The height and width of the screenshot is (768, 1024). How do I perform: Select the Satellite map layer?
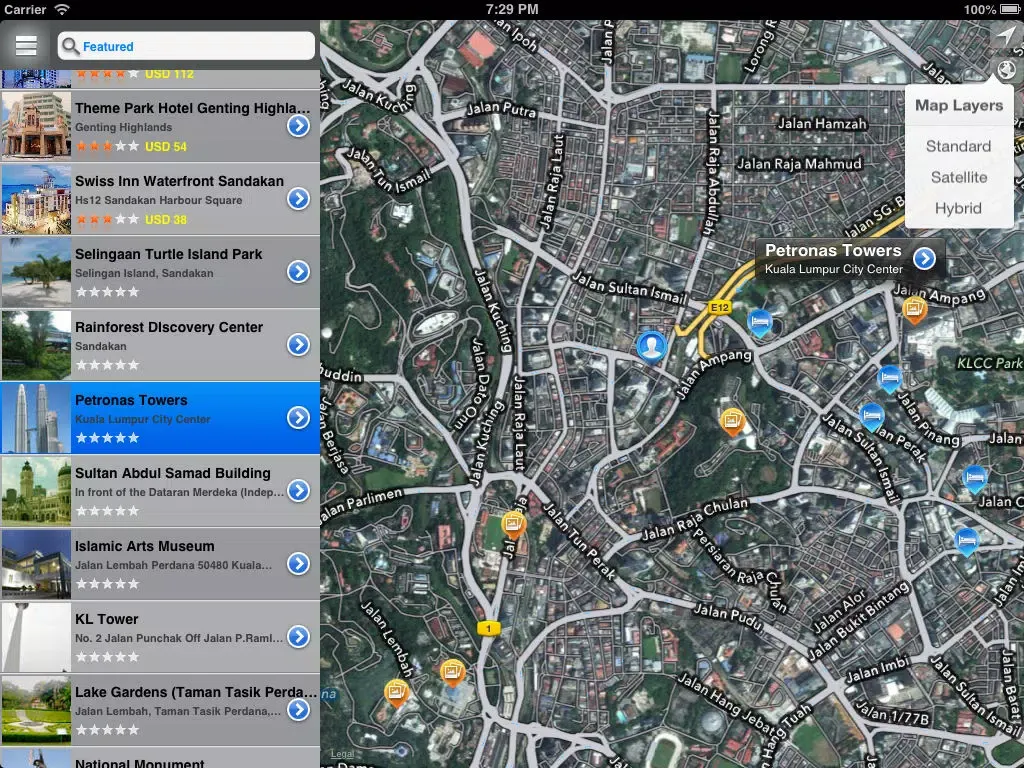(959, 177)
